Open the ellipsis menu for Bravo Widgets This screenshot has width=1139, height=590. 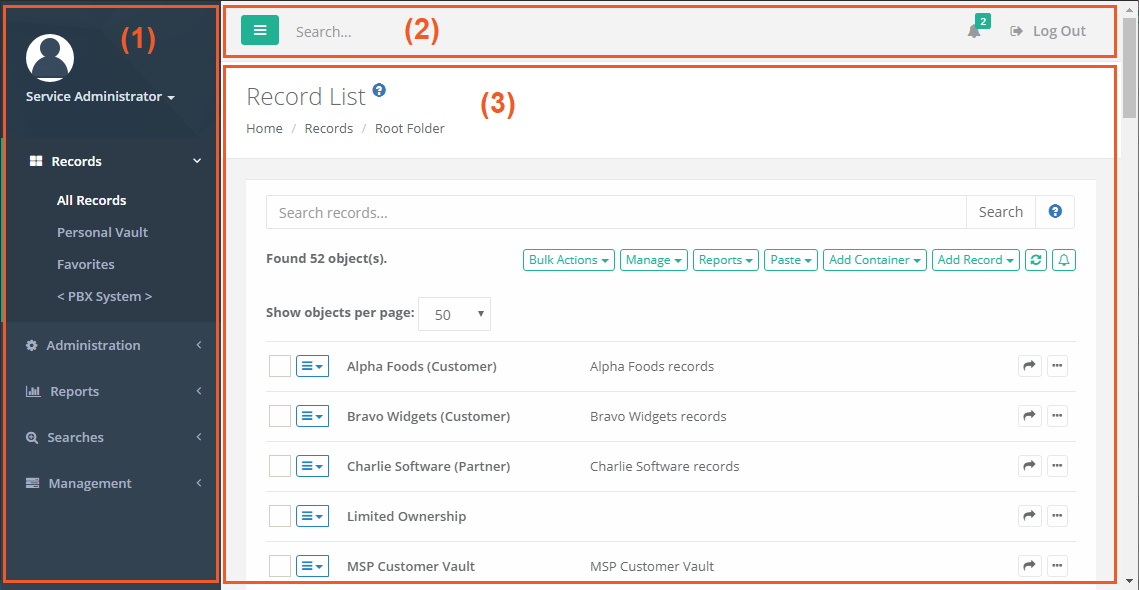pyautogui.click(x=1057, y=416)
